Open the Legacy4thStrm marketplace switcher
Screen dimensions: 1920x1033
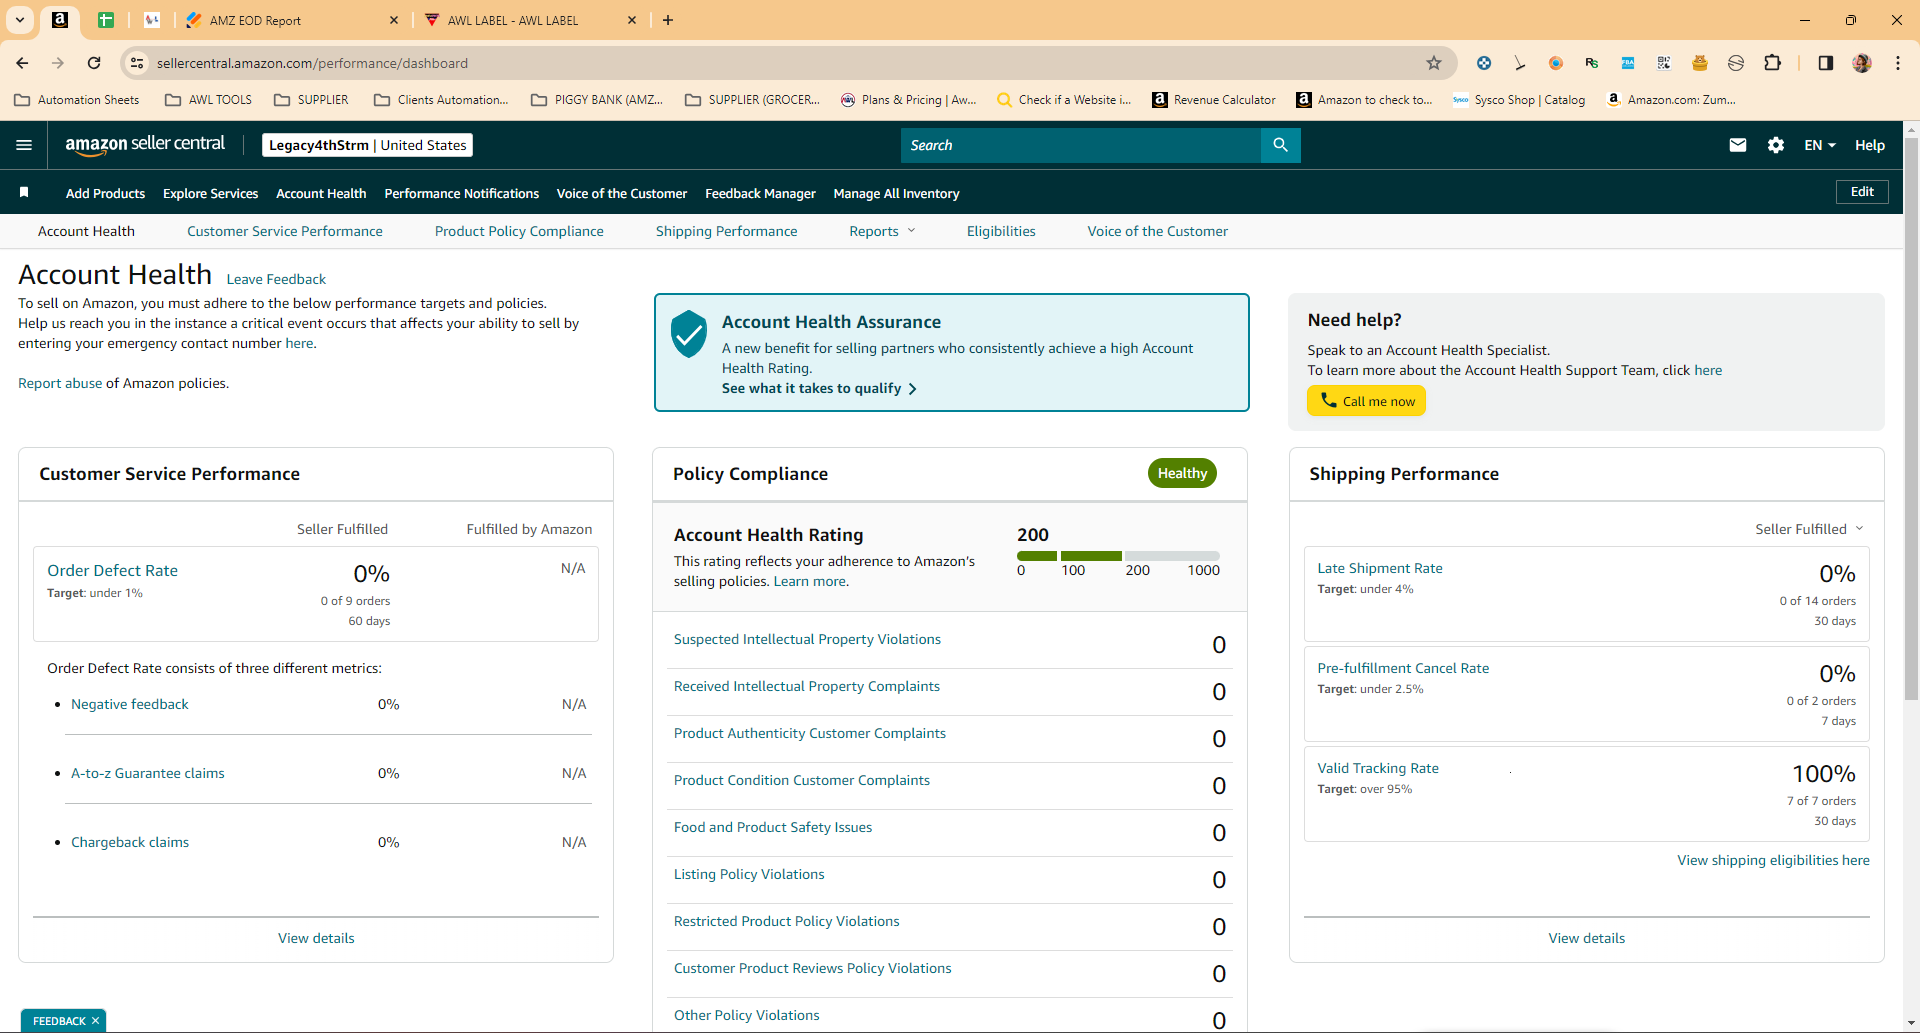click(x=367, y=145)
